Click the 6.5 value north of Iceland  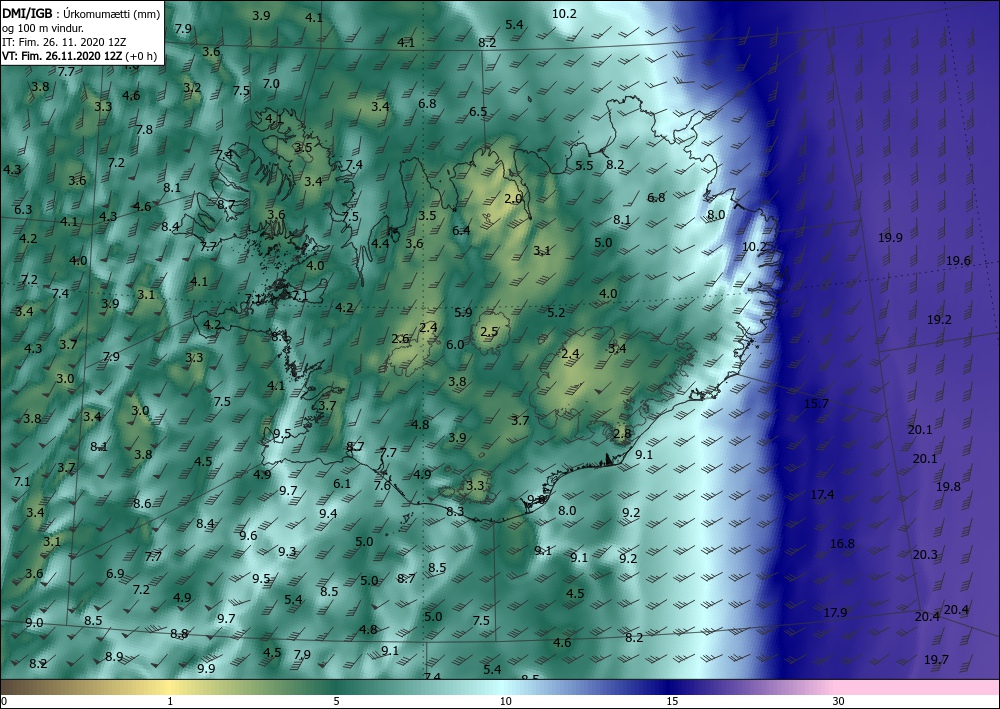(478, 112)
